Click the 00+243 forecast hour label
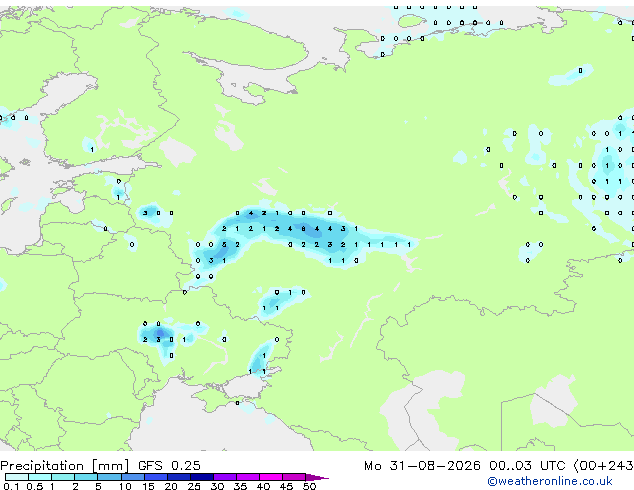634x490 pixels. 603,466
